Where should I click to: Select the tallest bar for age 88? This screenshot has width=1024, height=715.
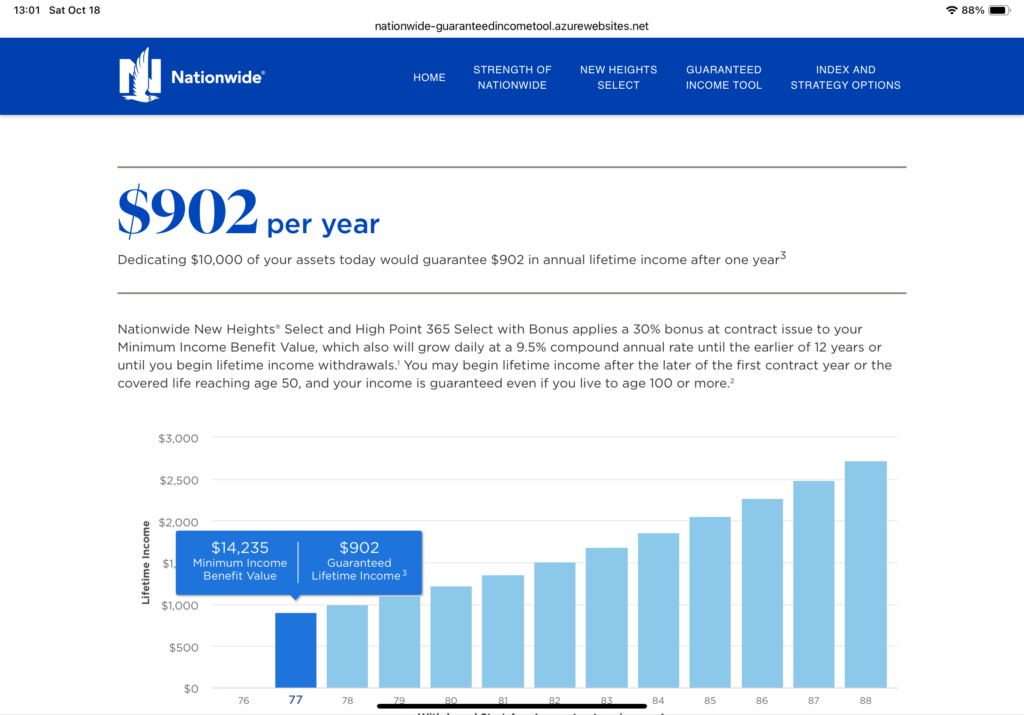(x=865, y=574)
